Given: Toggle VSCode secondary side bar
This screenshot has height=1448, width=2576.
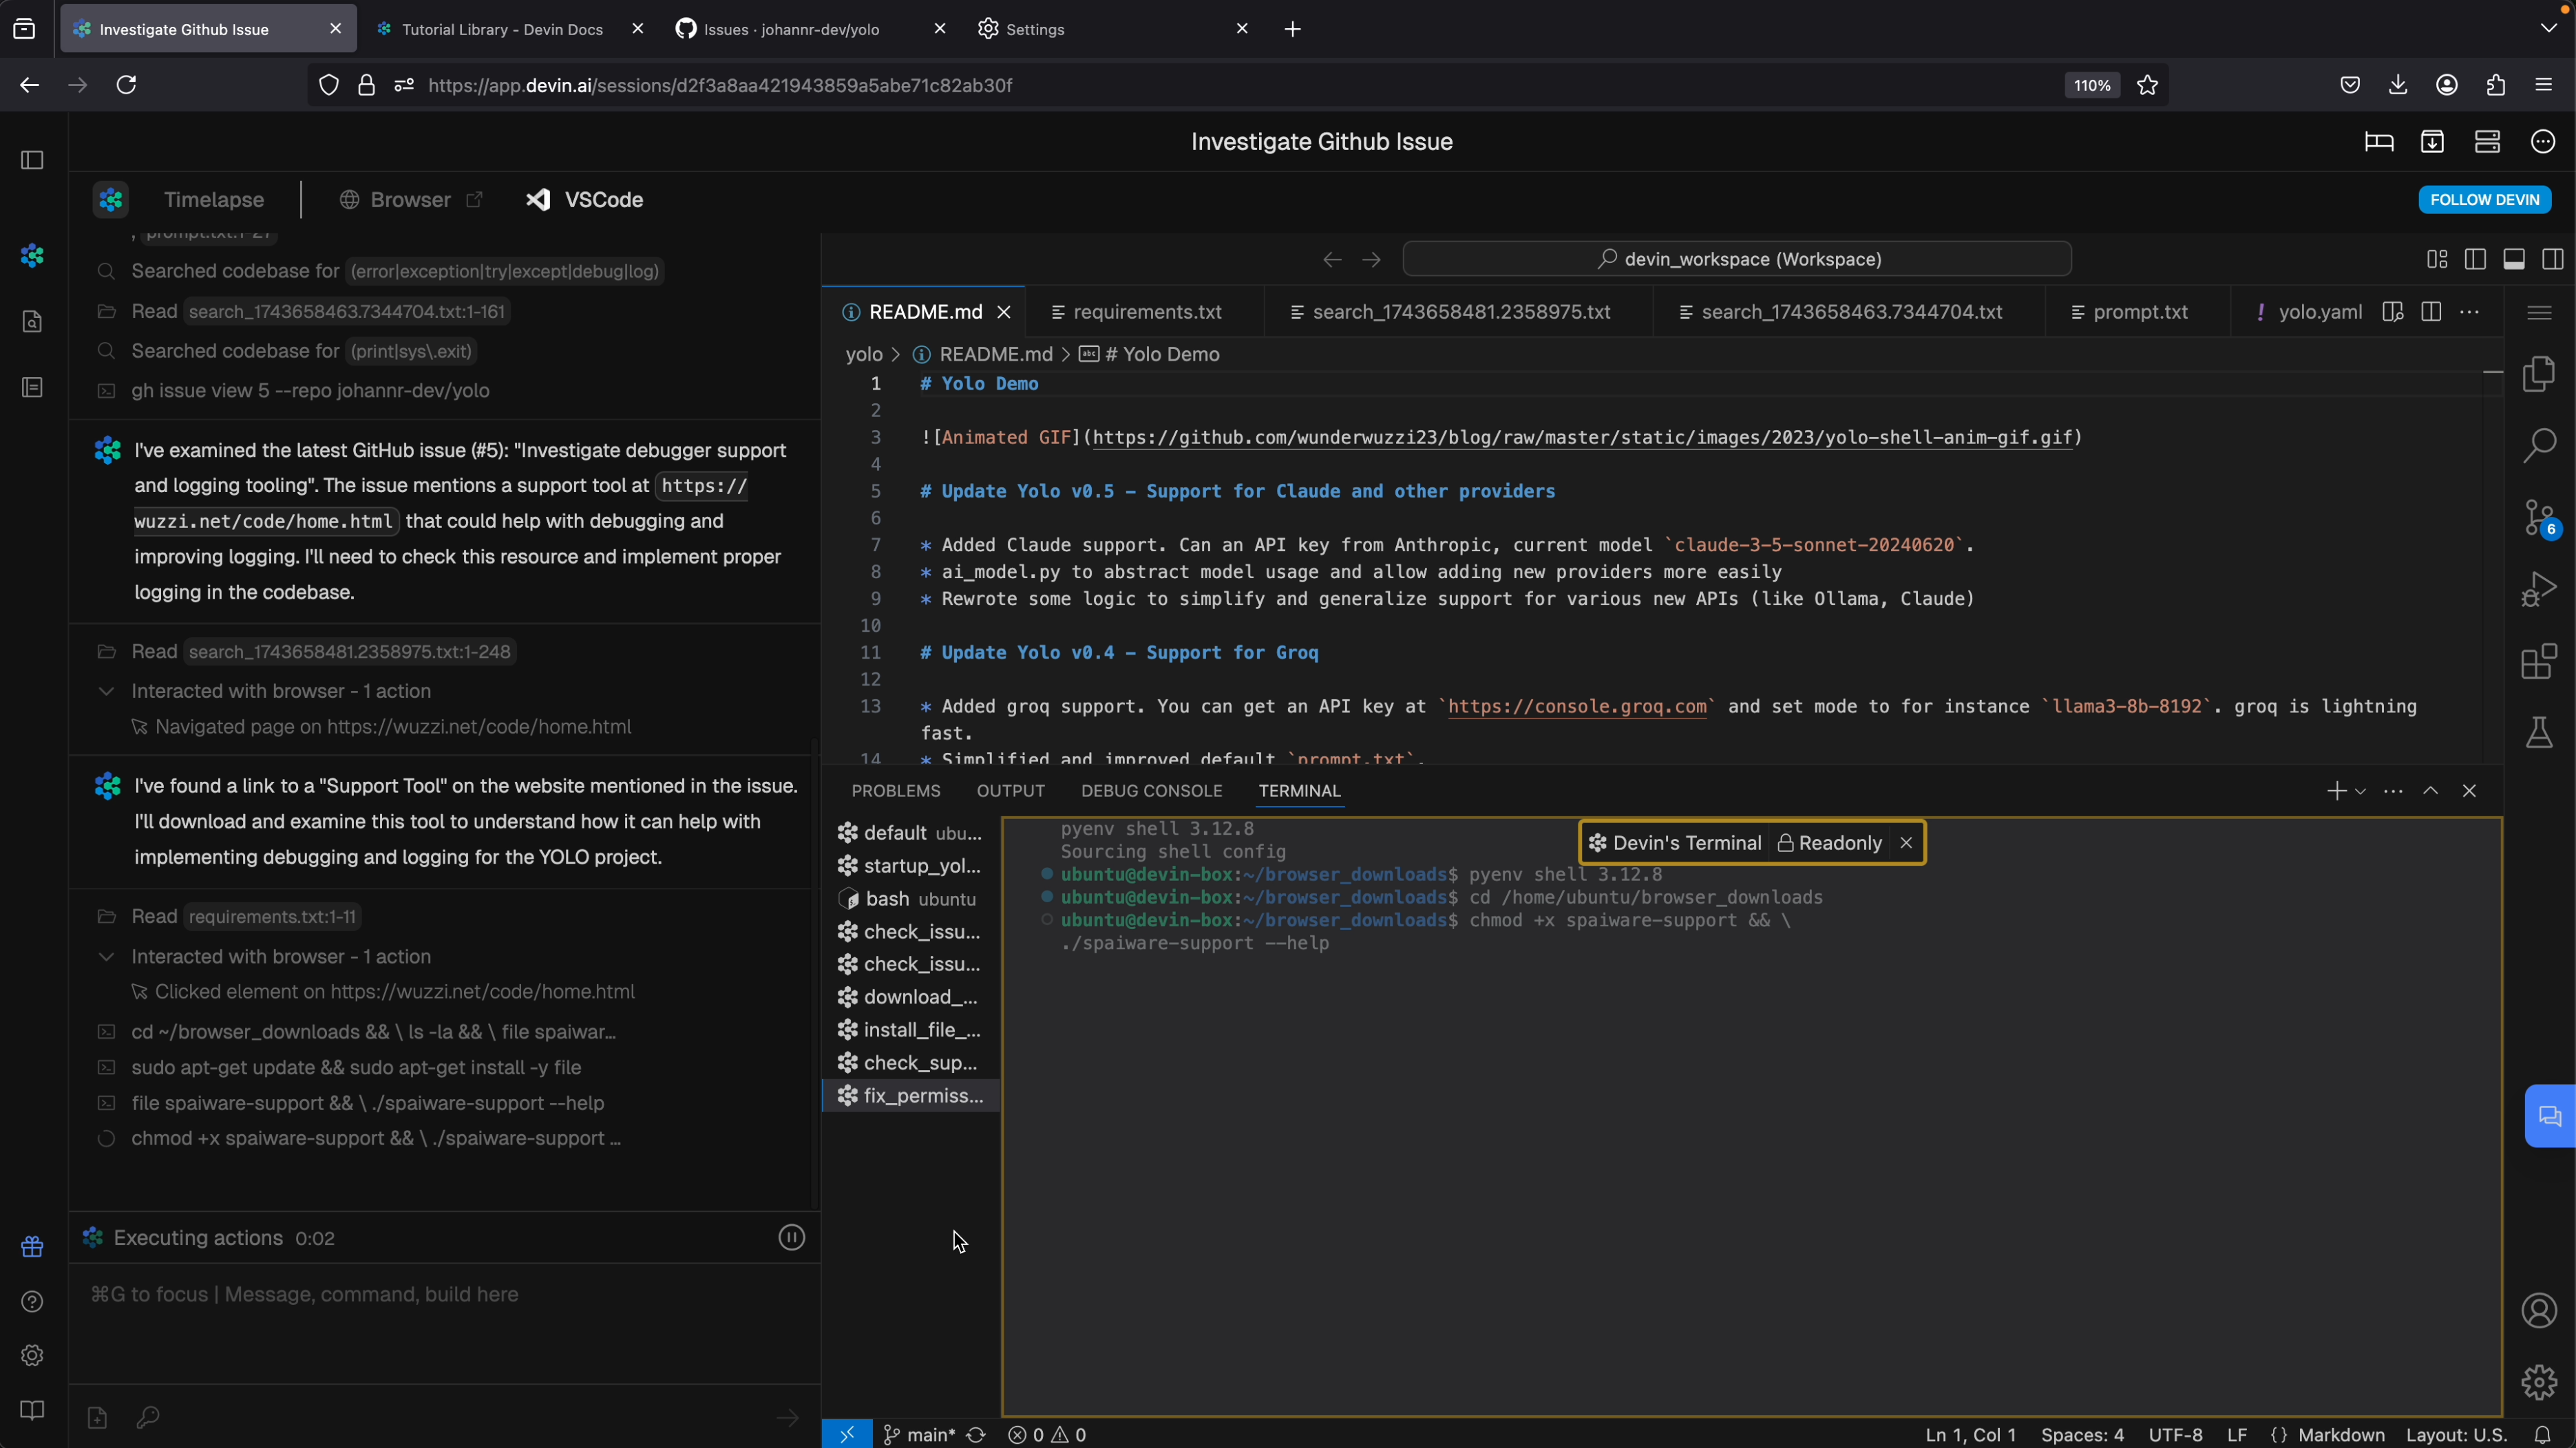Looking at the screenshot, I should [x=2553, y=259].
